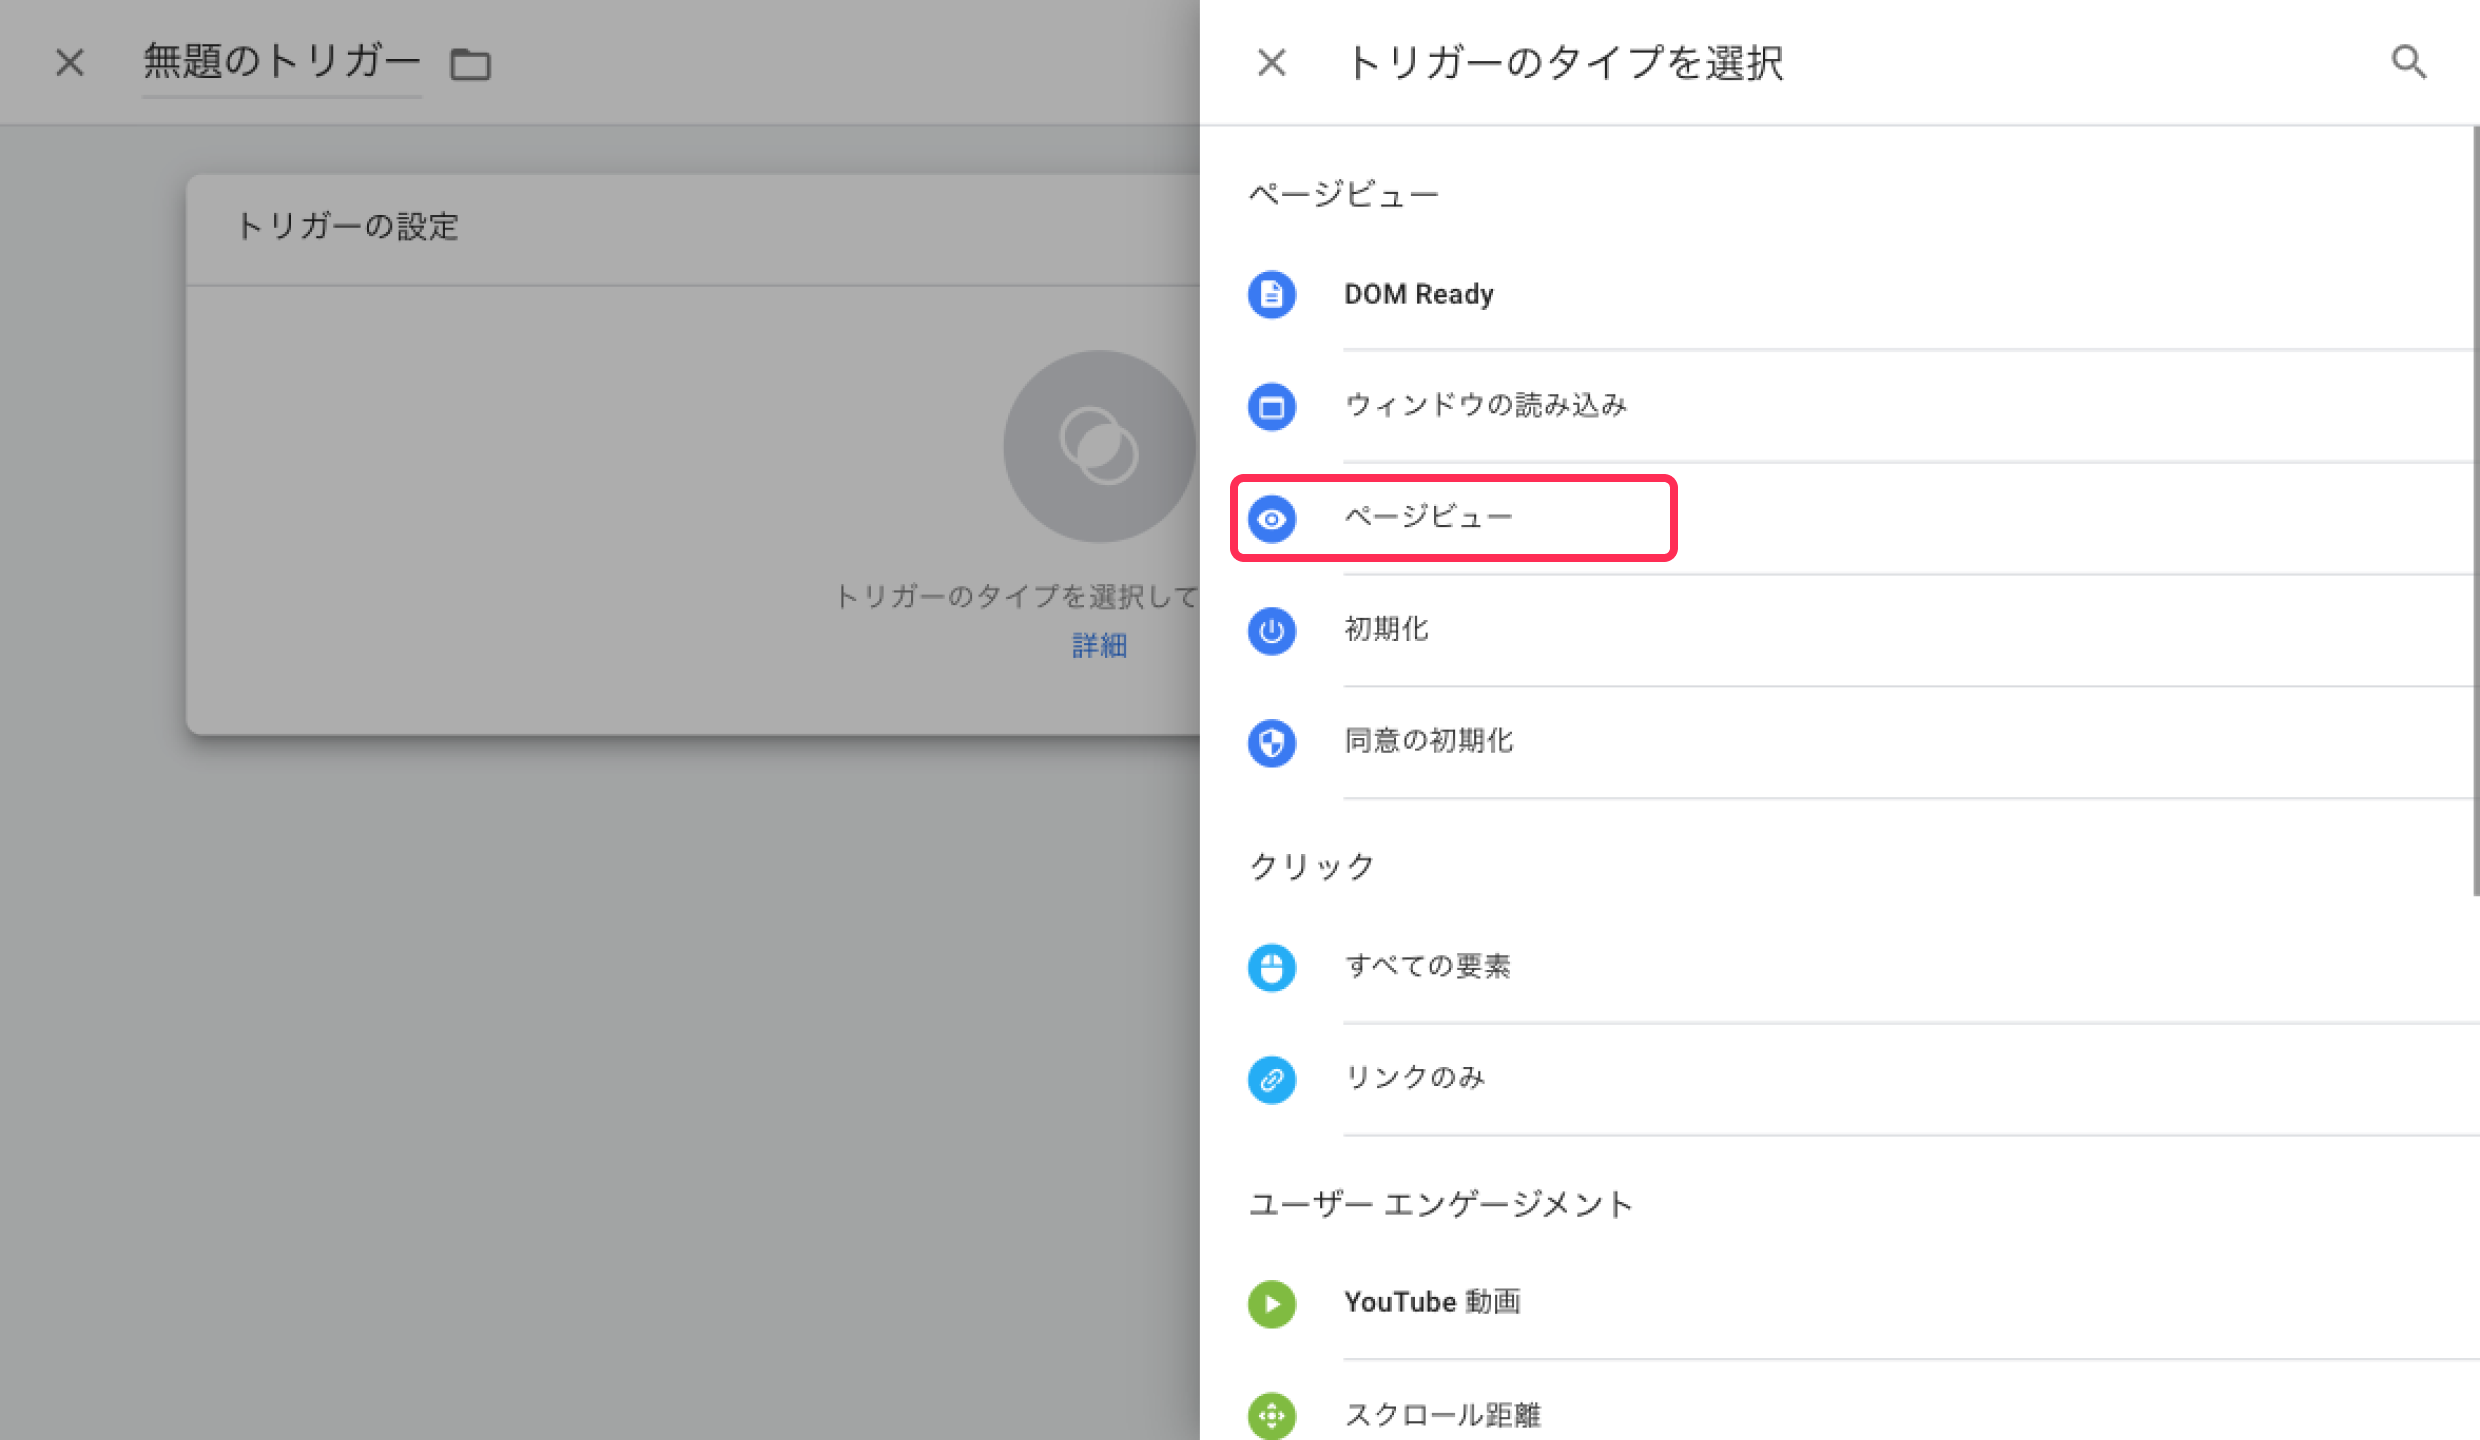Select the DOM Ready trigger type
Viewport: 2480px width, 1440px height.
[1418, 295]
